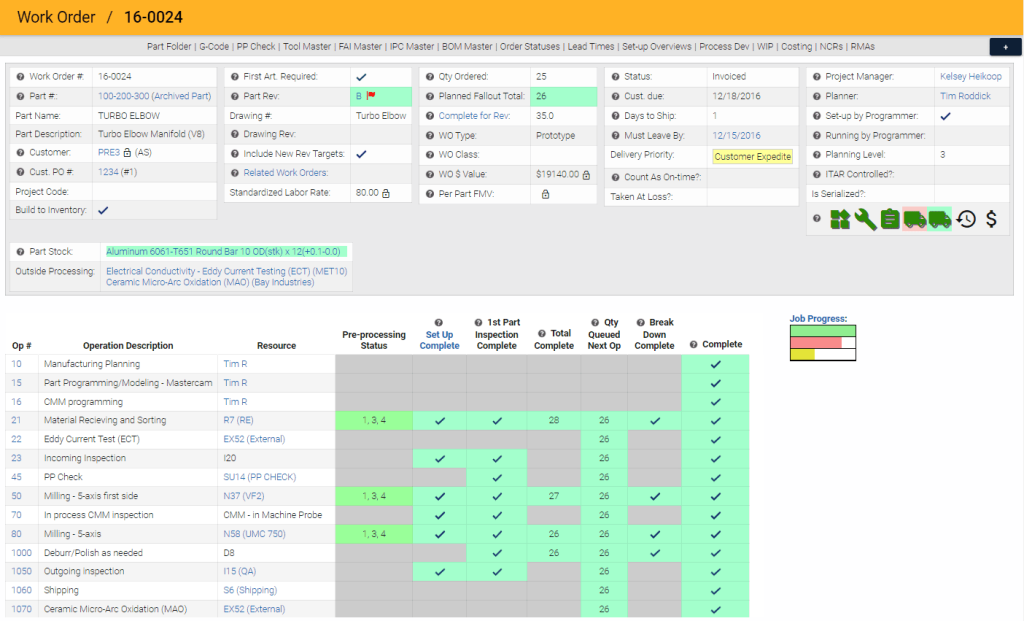This screenshot has width=1024, height=621.
Task: Click the dark plus expand button
Action: pos(1004,47)
